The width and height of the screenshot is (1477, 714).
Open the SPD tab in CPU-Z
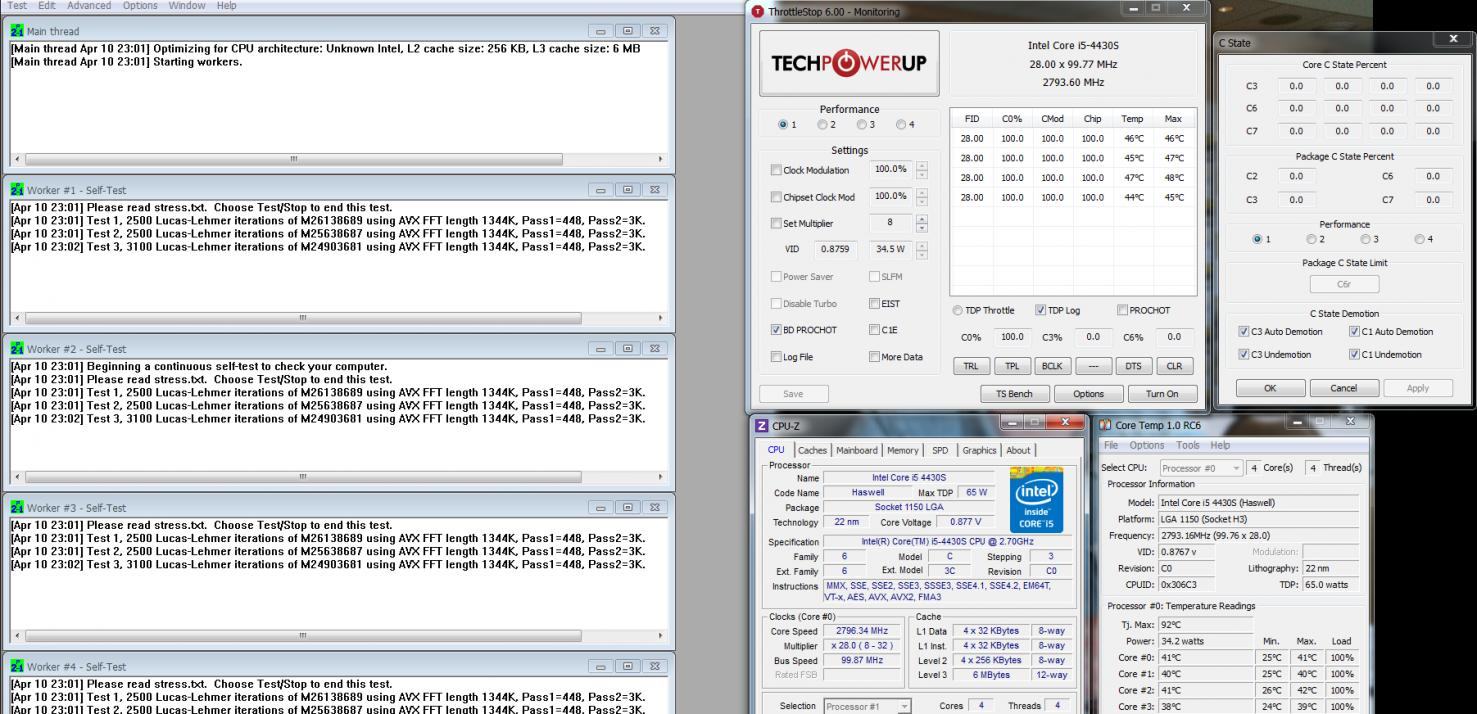coord(940,450)
